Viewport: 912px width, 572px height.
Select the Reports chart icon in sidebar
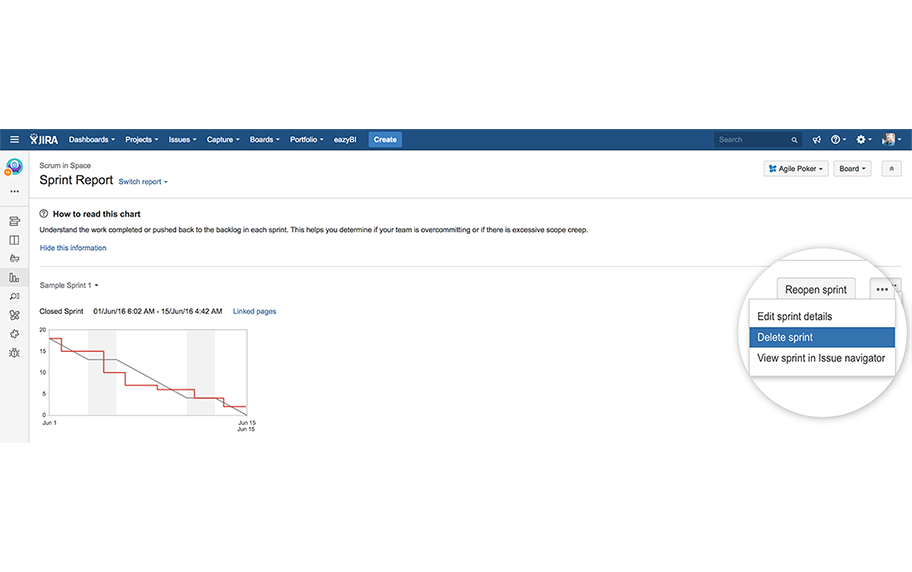[14, 278]
